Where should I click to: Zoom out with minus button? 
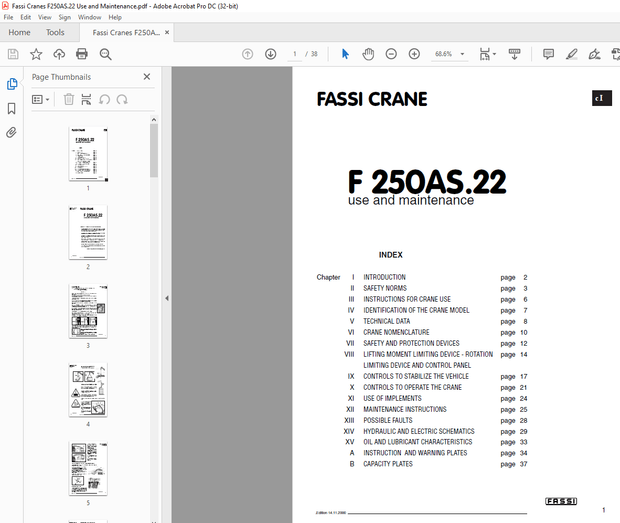tap(391, 54)
